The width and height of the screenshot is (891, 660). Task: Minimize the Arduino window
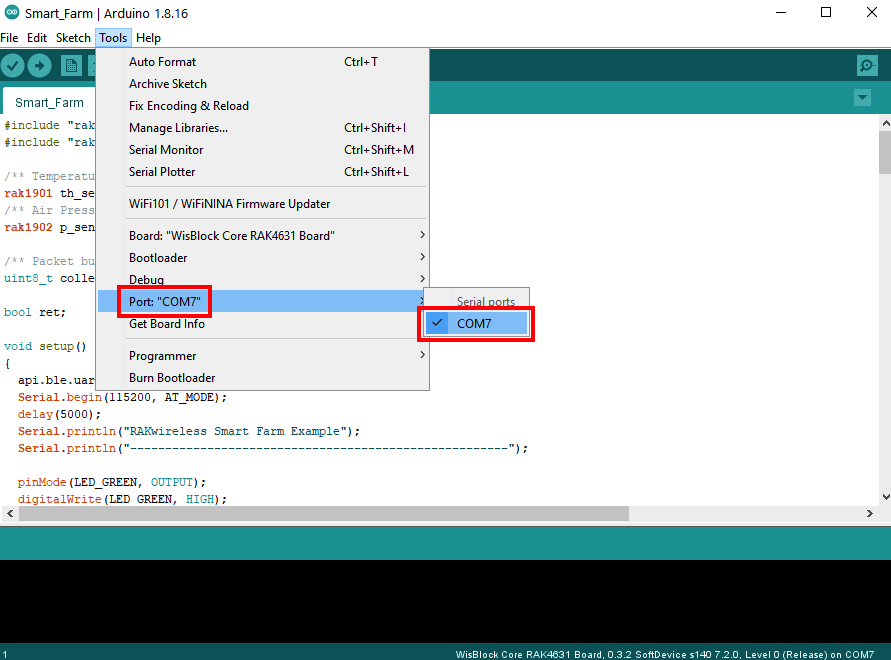[781, 13]
